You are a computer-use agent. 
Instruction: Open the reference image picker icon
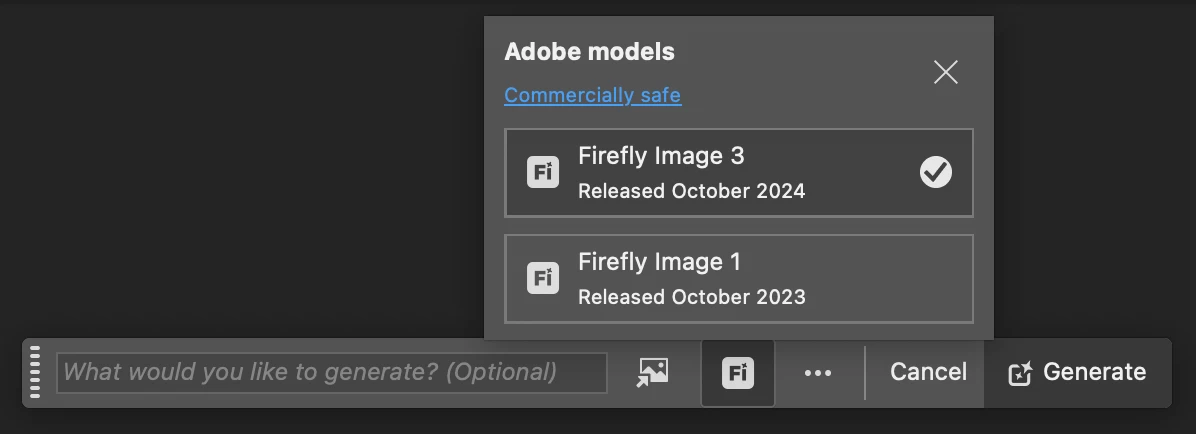(653, 372)
